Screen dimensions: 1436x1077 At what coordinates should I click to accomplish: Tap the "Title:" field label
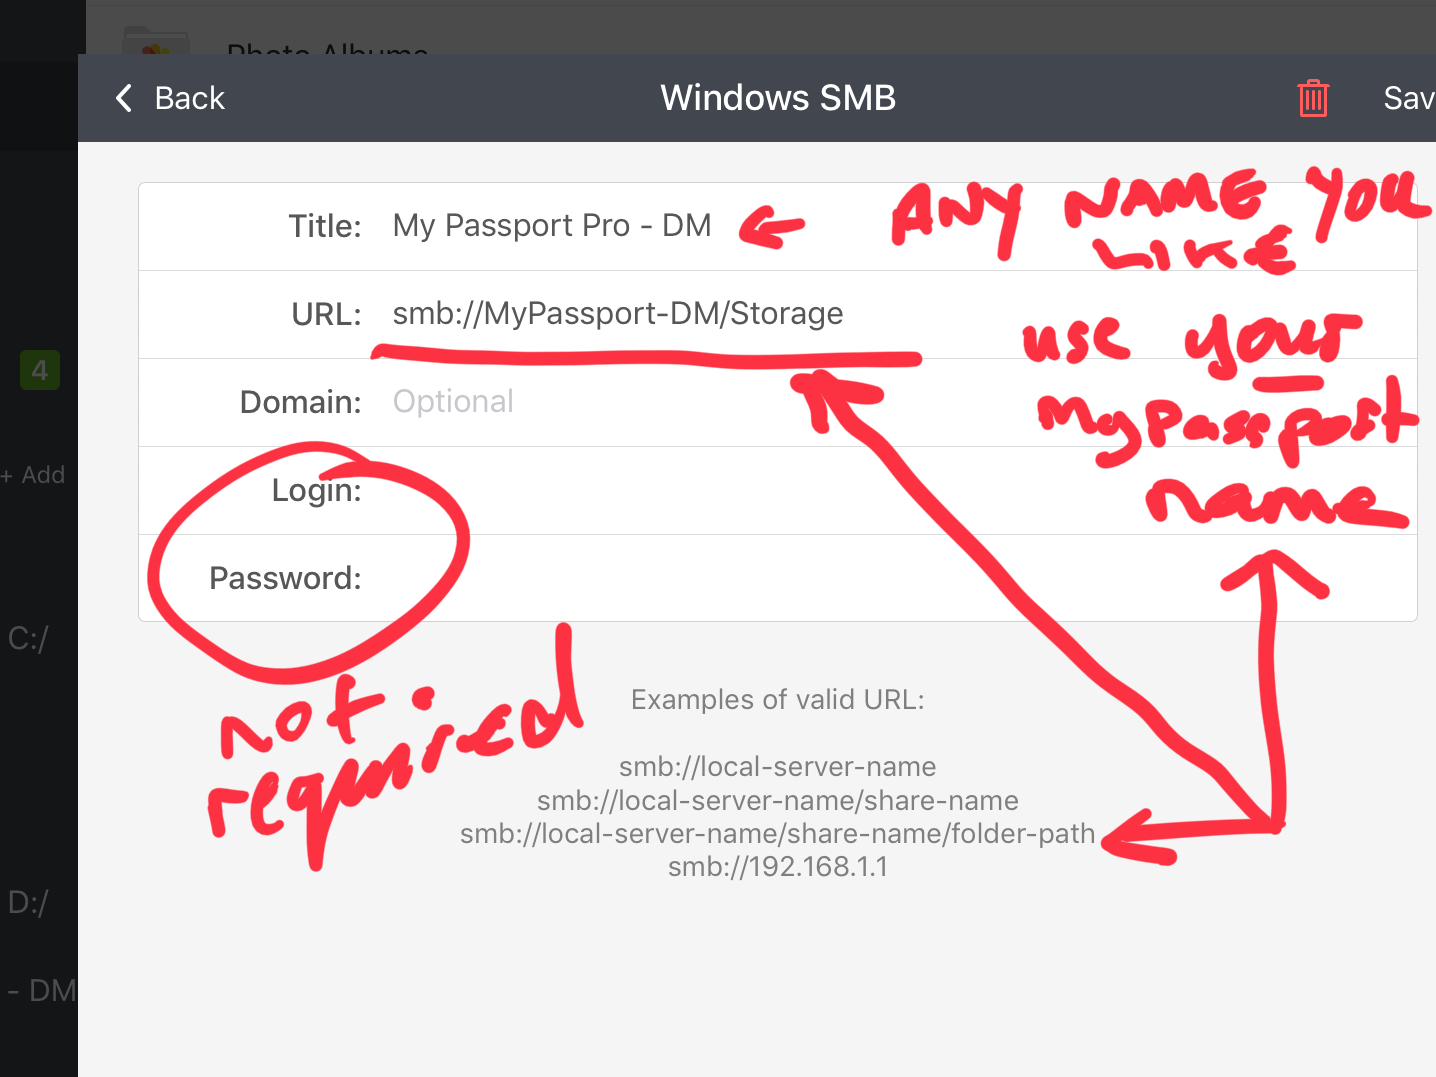pyautogui.click(x=325, y=226)
